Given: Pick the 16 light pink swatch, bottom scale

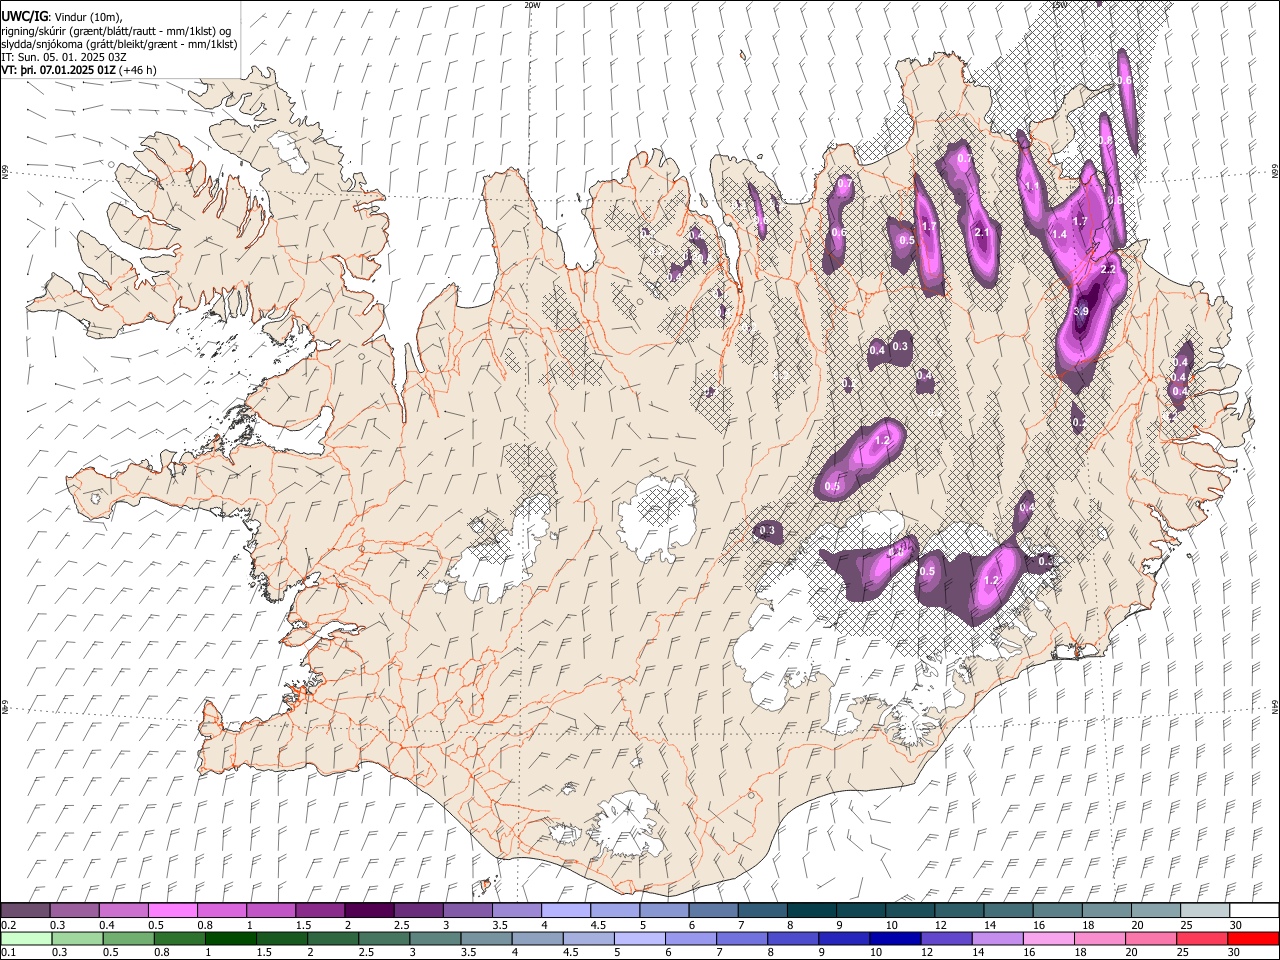Looking at the screenshot, I should (1049, 938).
